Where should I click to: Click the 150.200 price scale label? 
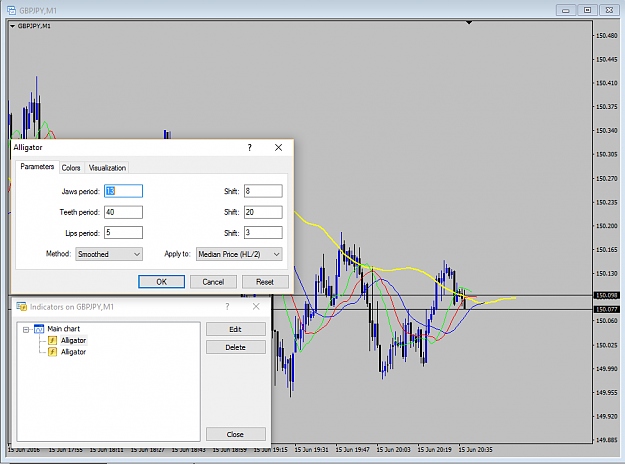click(x=607, y=226)
